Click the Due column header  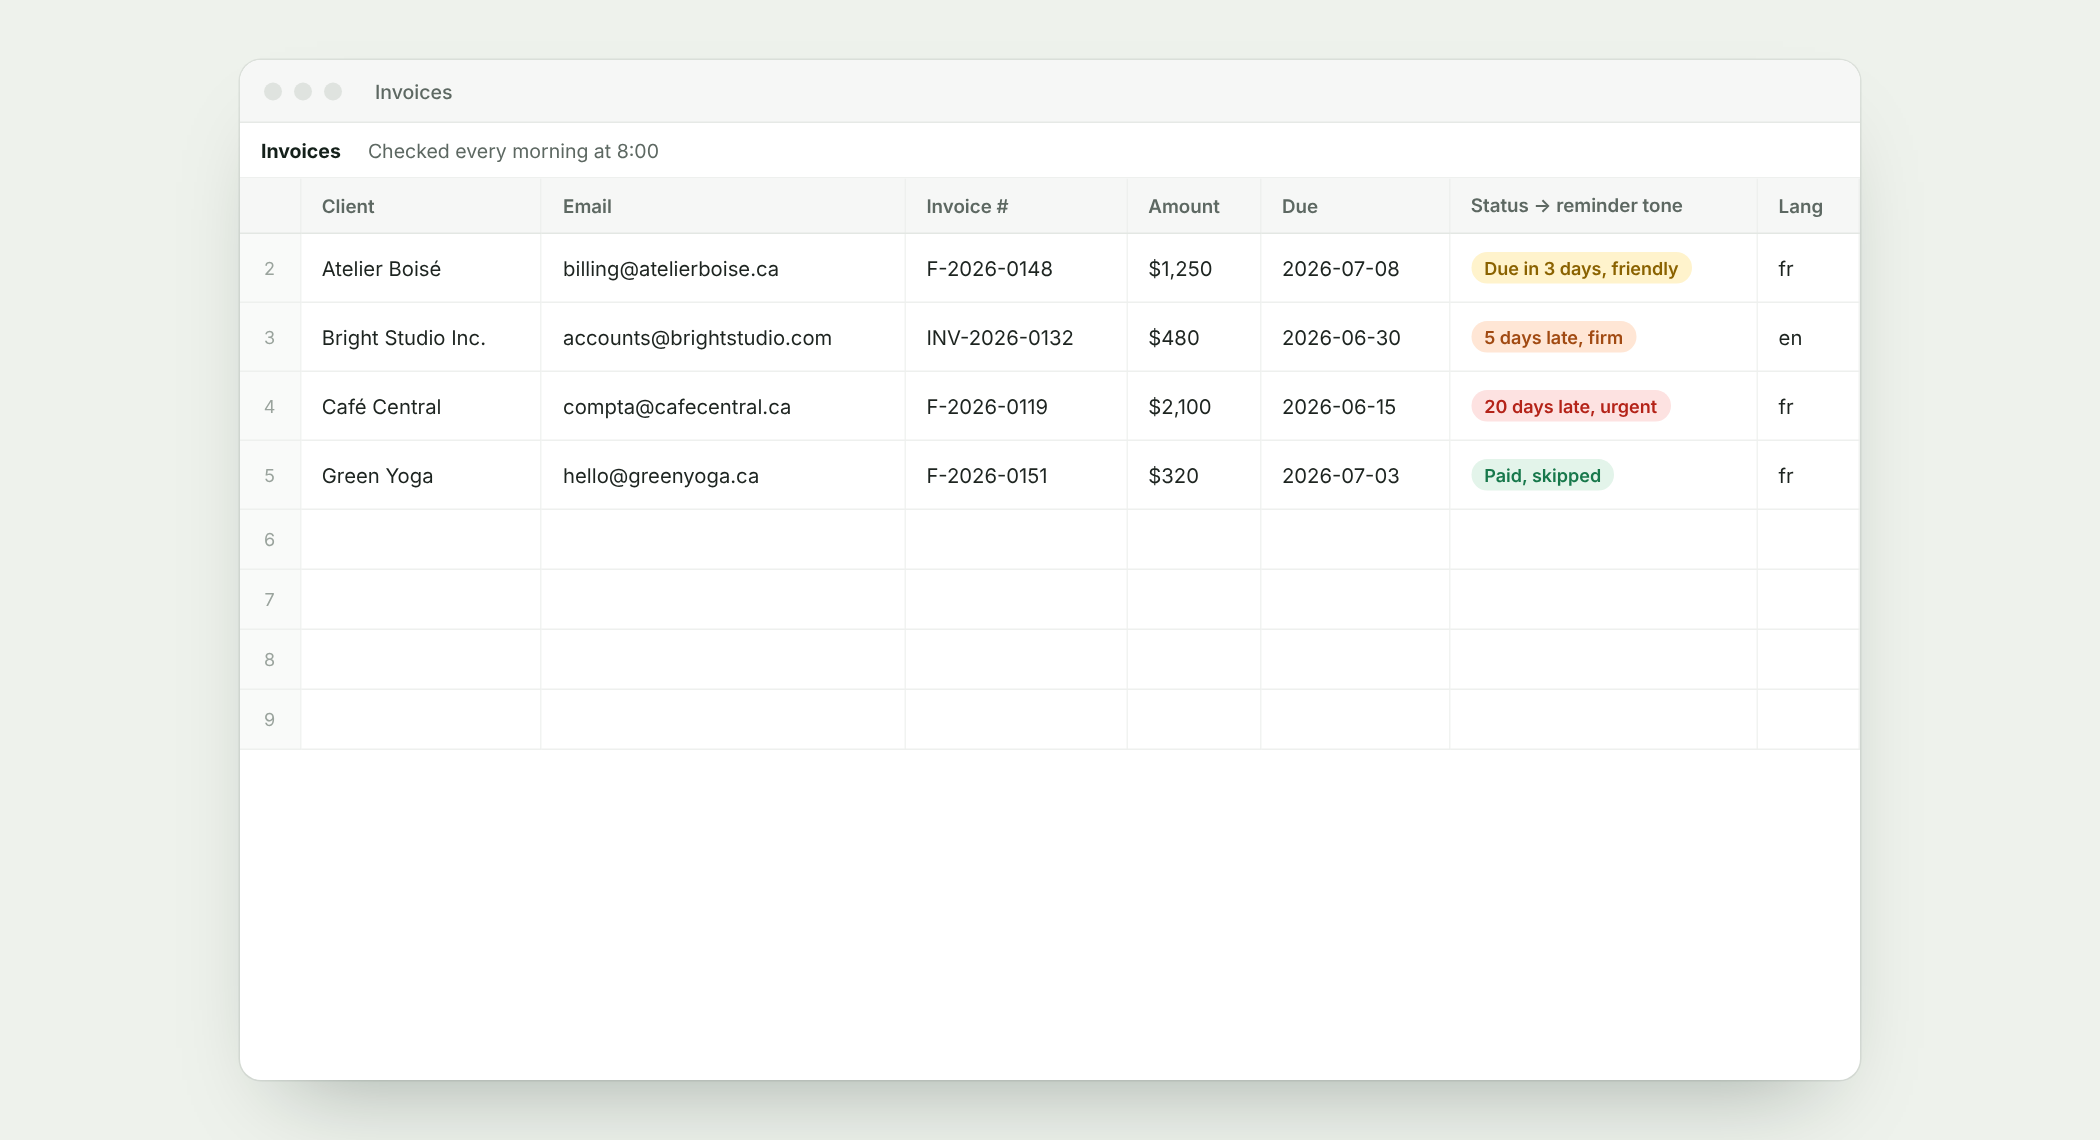point(1355,206)
